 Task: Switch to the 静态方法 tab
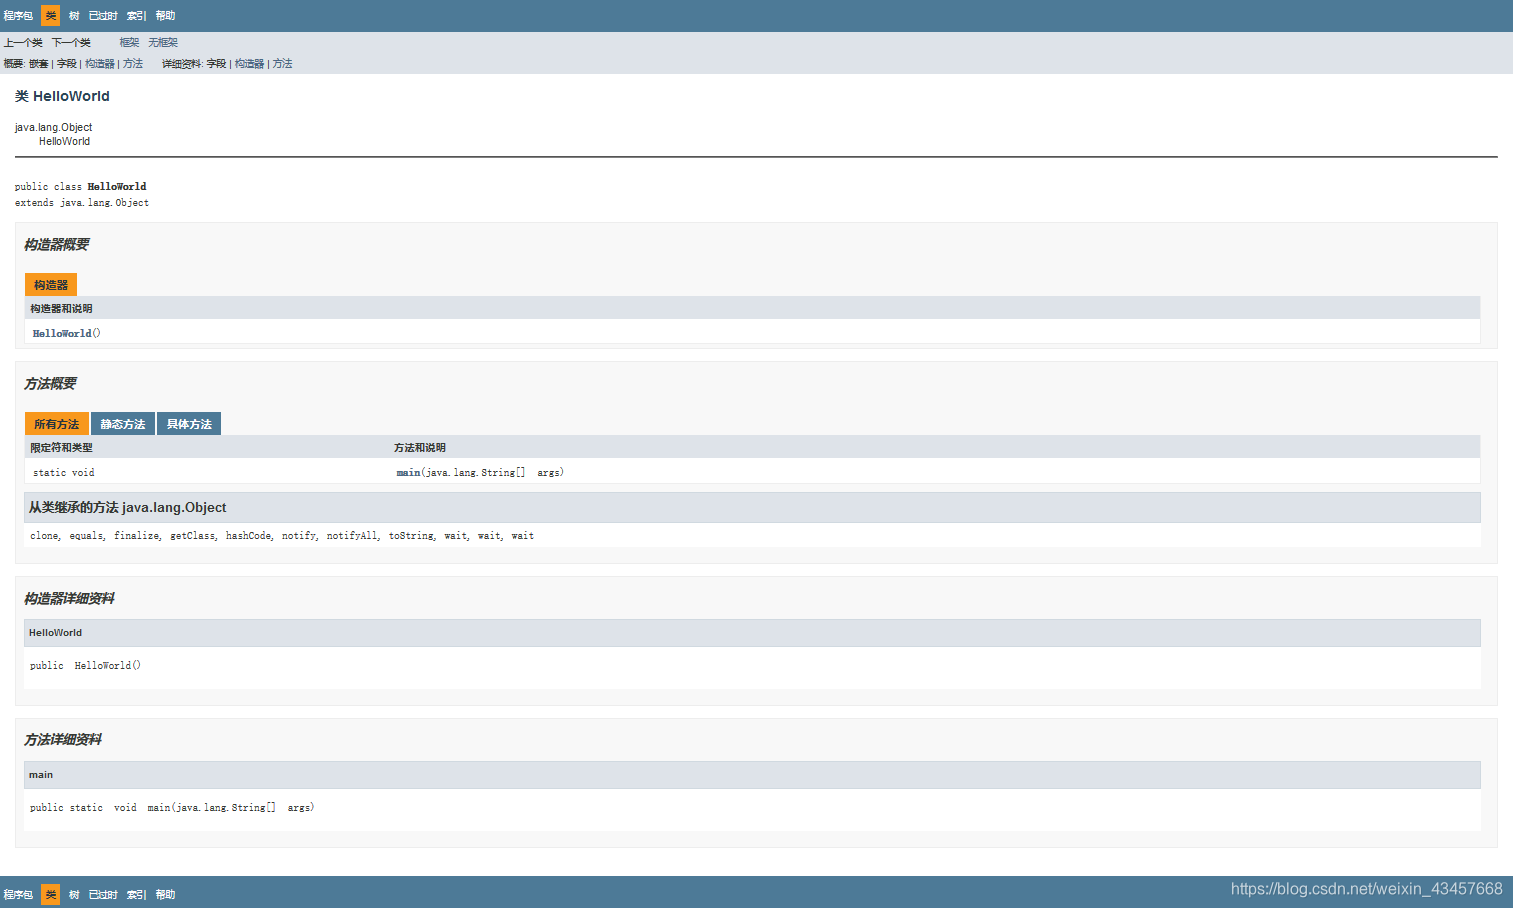coord(123,424)
